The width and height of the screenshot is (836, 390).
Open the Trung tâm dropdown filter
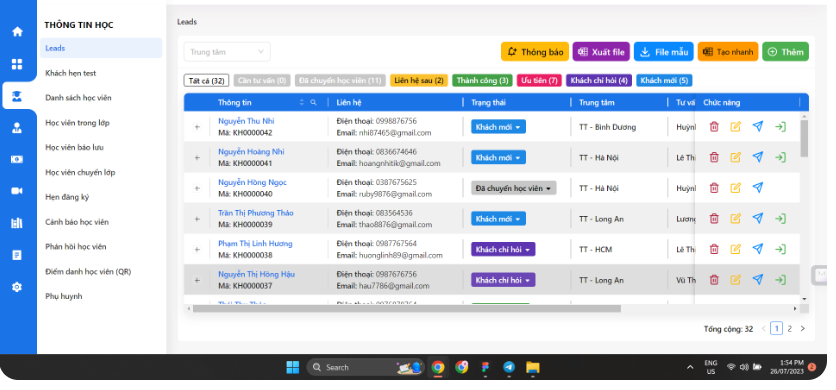(227, 52)
